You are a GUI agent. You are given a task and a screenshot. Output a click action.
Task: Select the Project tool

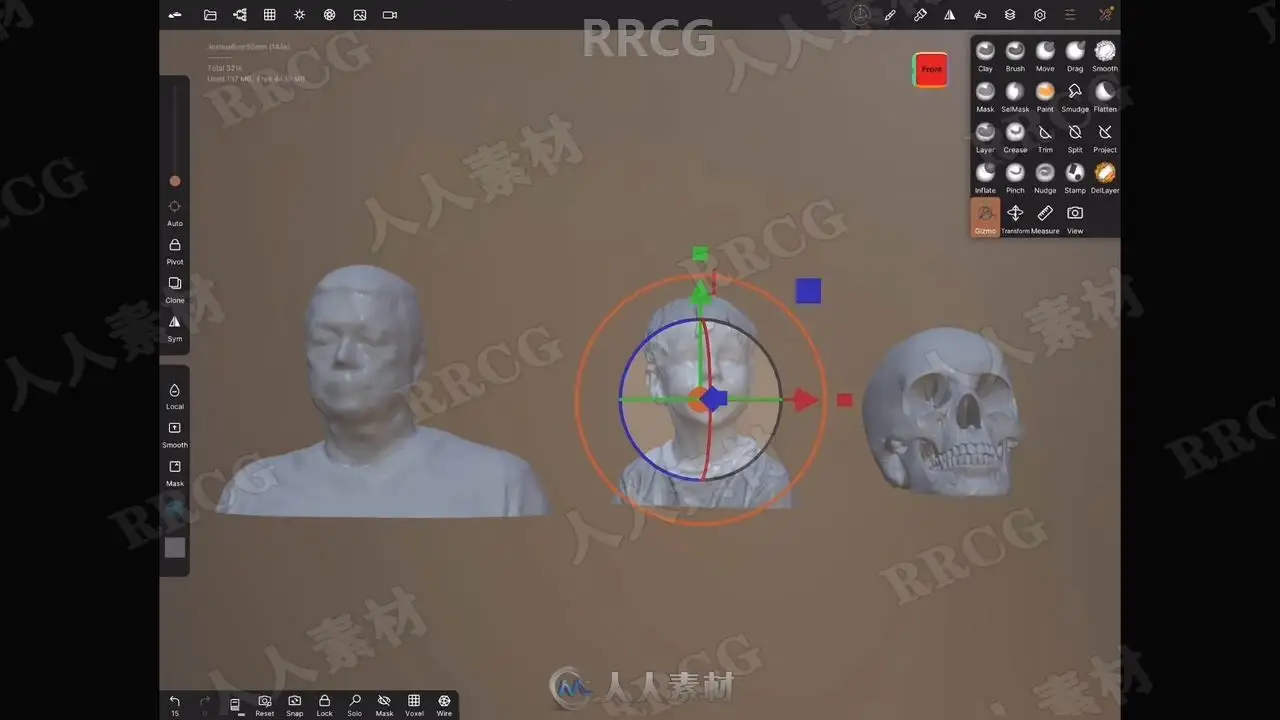coord(1105,138)
